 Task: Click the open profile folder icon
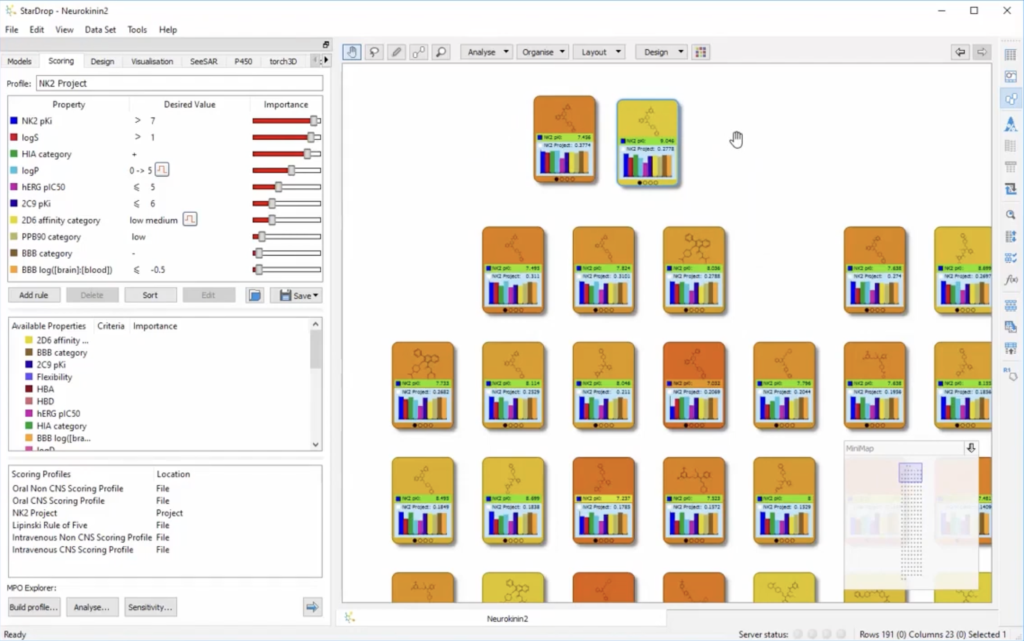pos(254,295)
